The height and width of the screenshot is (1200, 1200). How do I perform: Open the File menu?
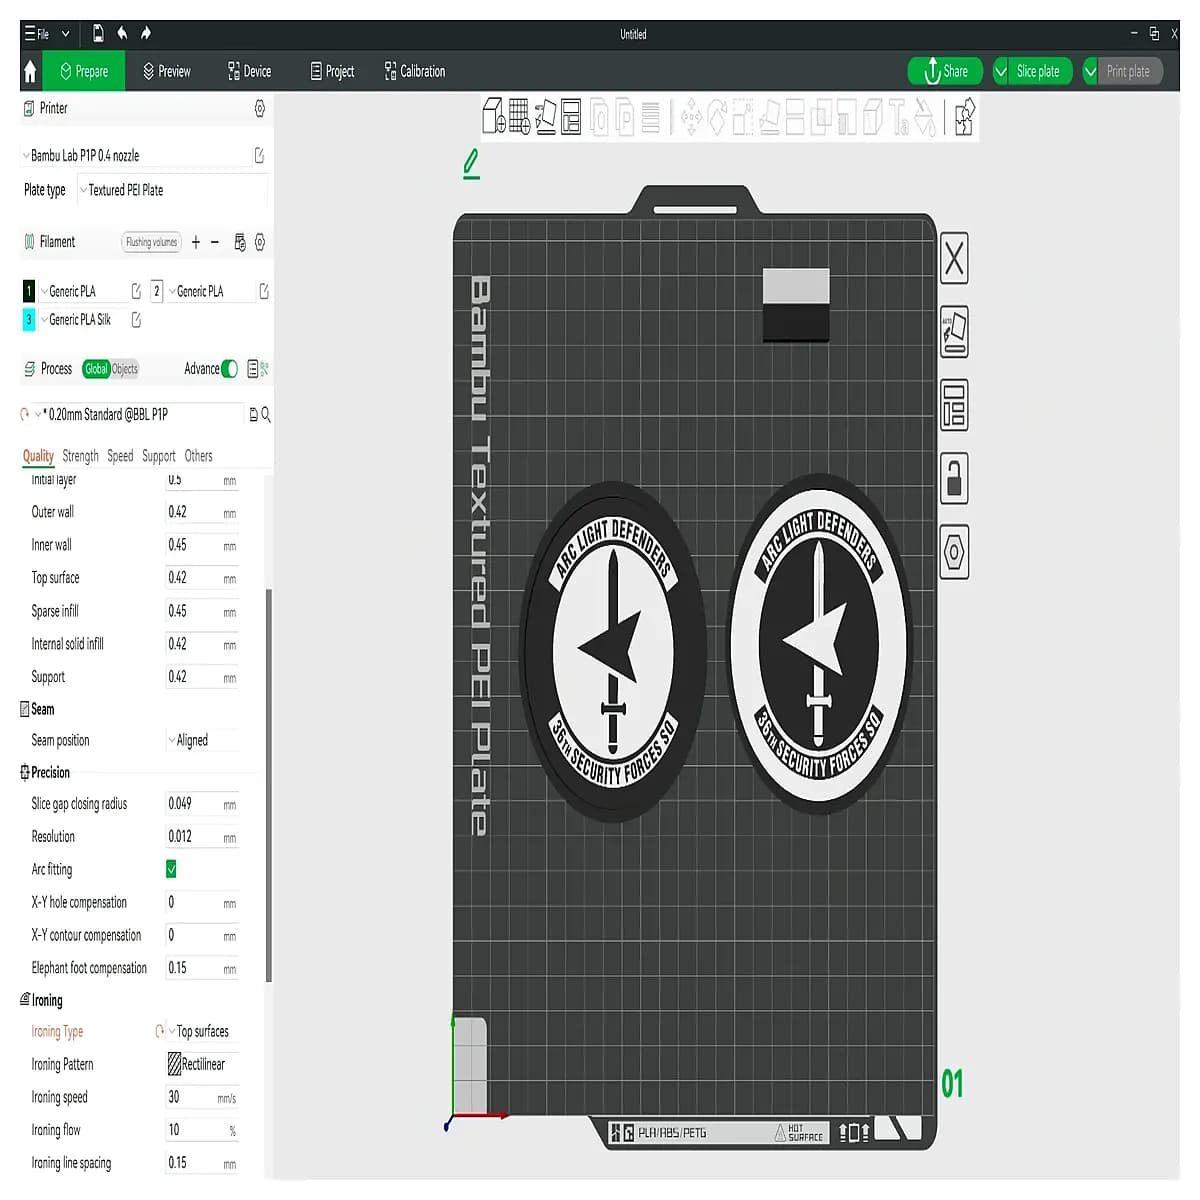point(37,34)
